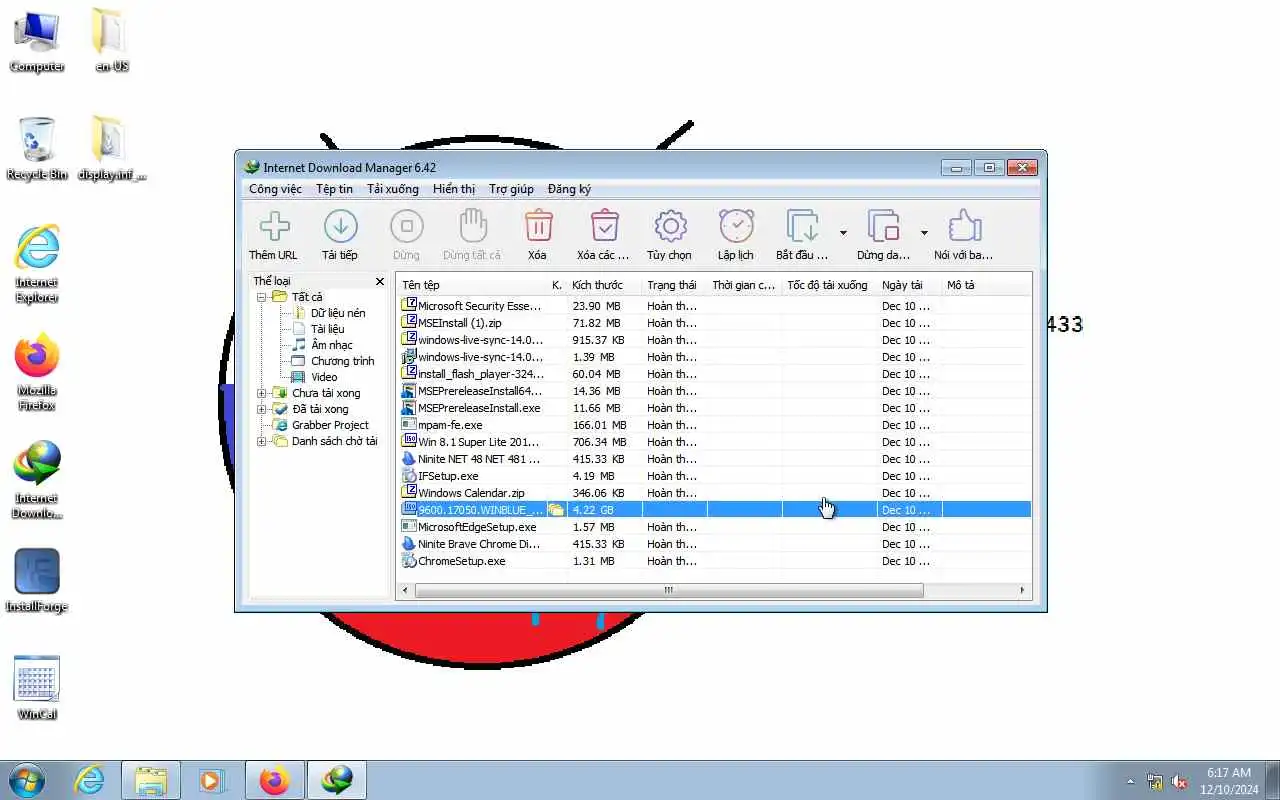This screenshot has height=800, width=1280.
Task: Click left arrow of the horizontal scrollbar
Action: (405, 590)
